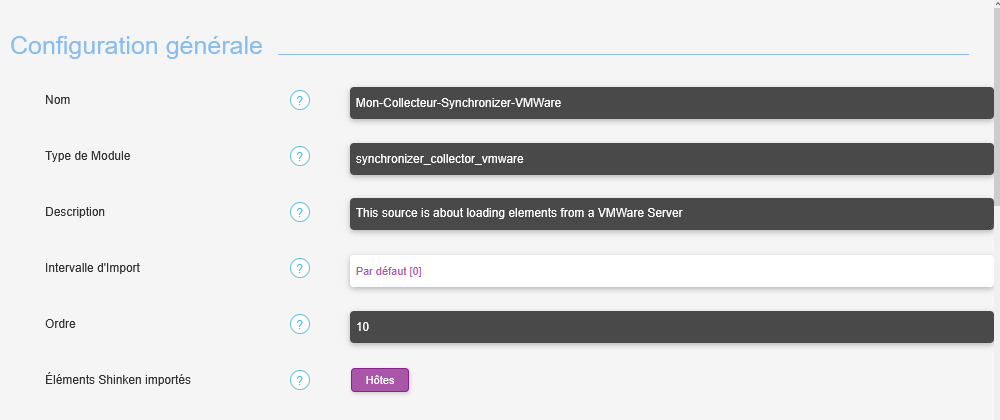Focus the Ordre field containing 10
1000x420 pixels.
pyautogui.click(x=671, y=326)
